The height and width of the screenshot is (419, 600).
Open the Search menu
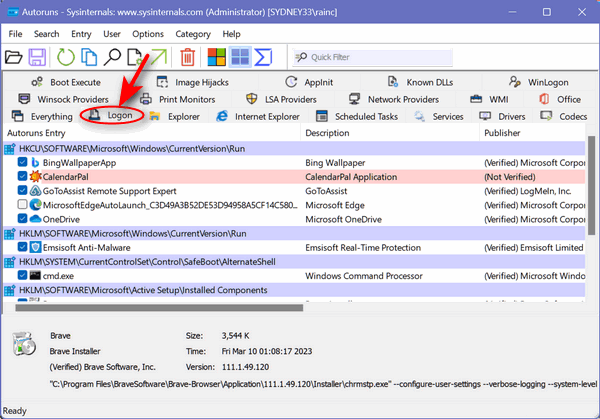pos(46,34)
